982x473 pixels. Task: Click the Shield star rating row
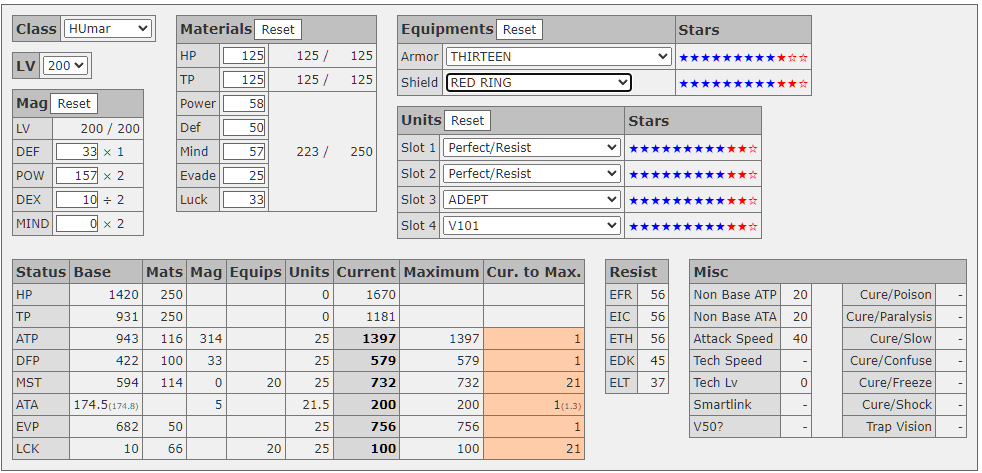pos(743,83)
